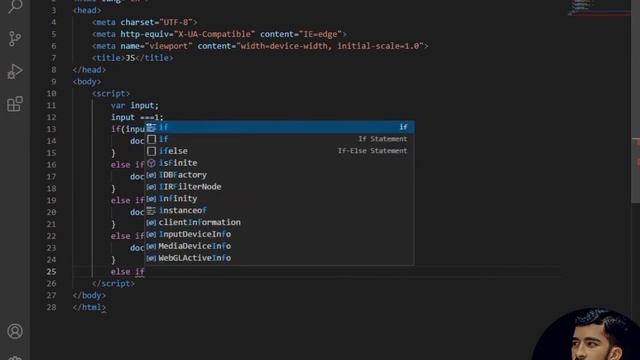Click the function icon beside 'isFinite'

click(x=151, y=163)
